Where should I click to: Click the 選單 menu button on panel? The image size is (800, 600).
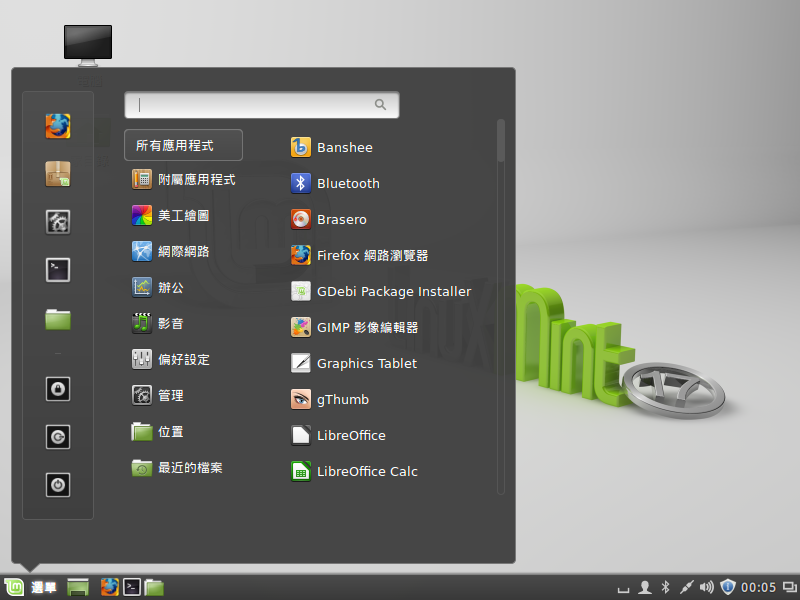pyautogui.click(x=32, y=587)
